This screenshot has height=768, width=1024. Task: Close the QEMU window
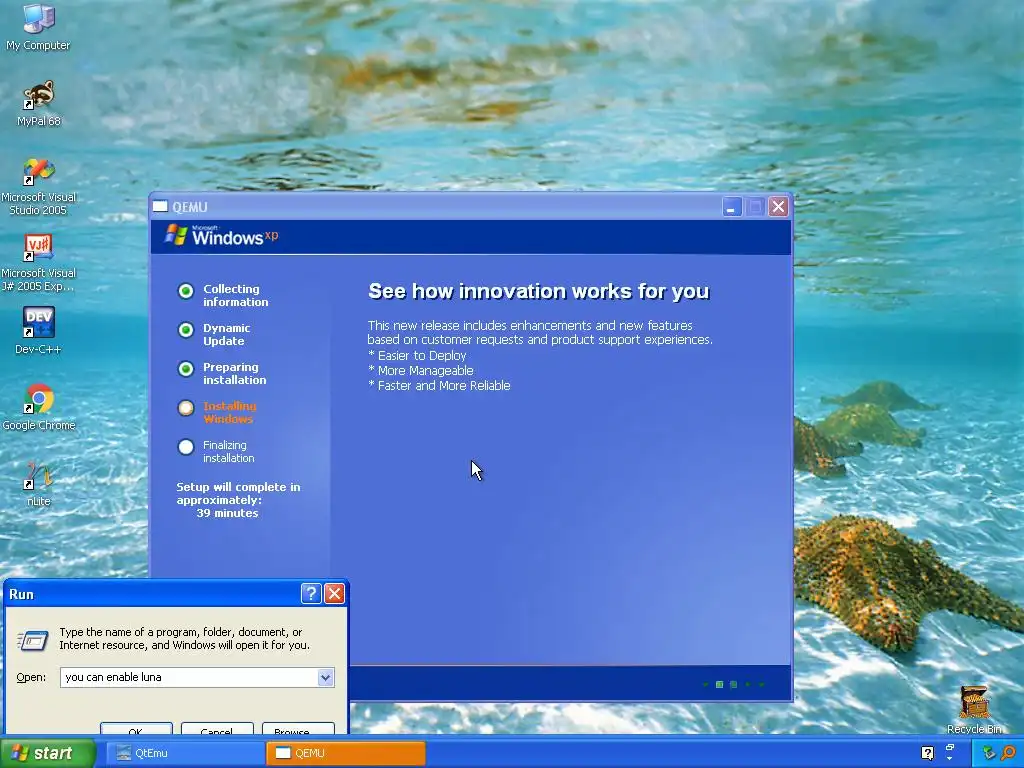[x=778, y=207]
